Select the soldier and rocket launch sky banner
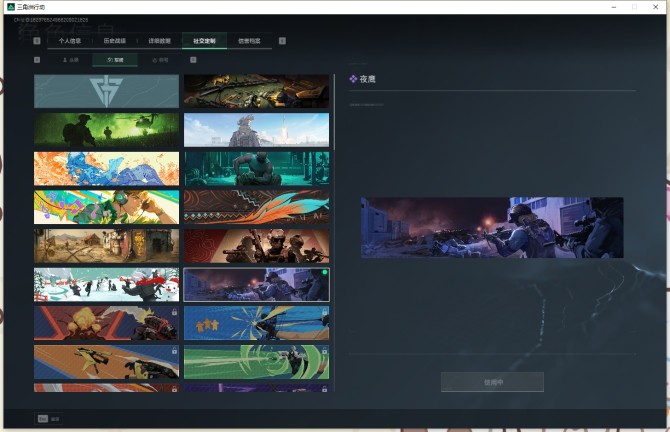Image resolution: width=670 pixels, height=432 pixels. pyautogui.click(x=256, y=130)
